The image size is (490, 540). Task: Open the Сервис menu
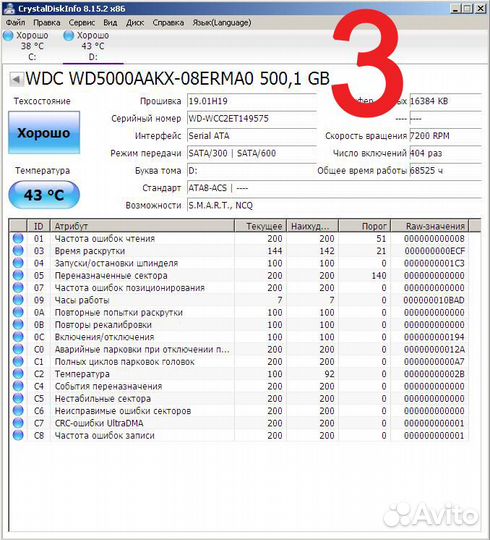(x=82, y=23)
